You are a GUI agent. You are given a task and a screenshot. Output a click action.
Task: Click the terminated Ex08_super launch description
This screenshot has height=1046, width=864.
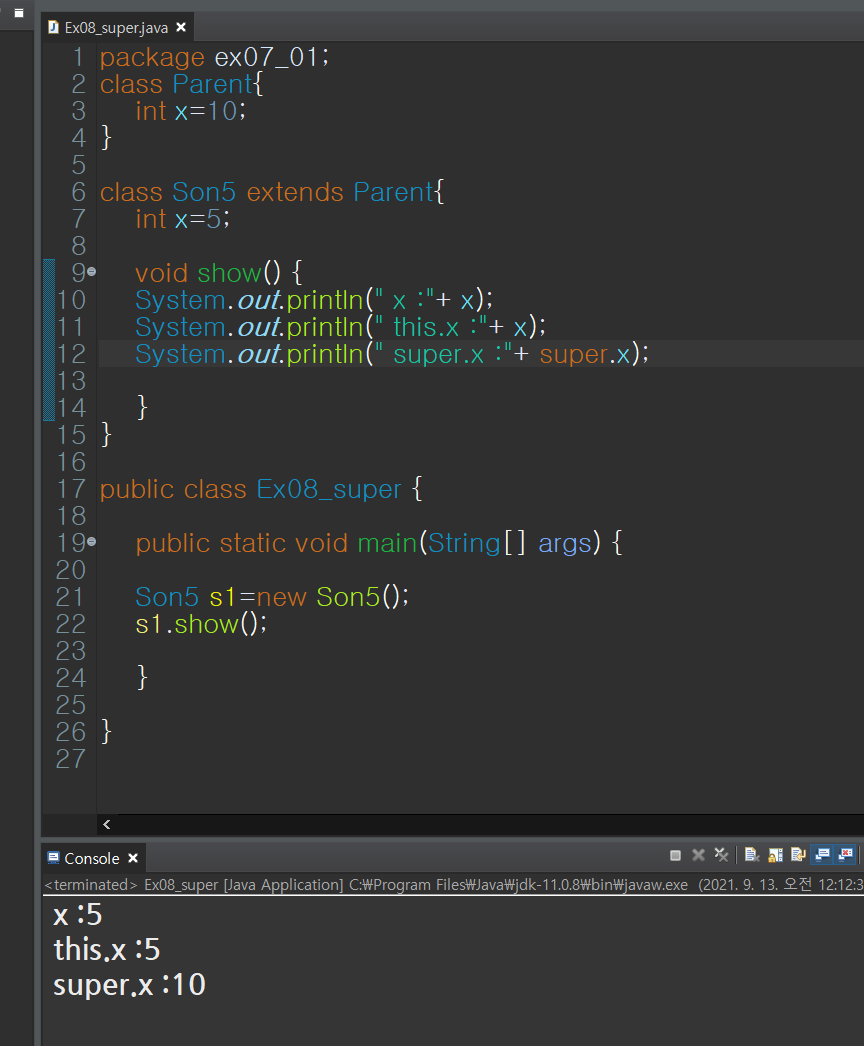tap(452, 885)
